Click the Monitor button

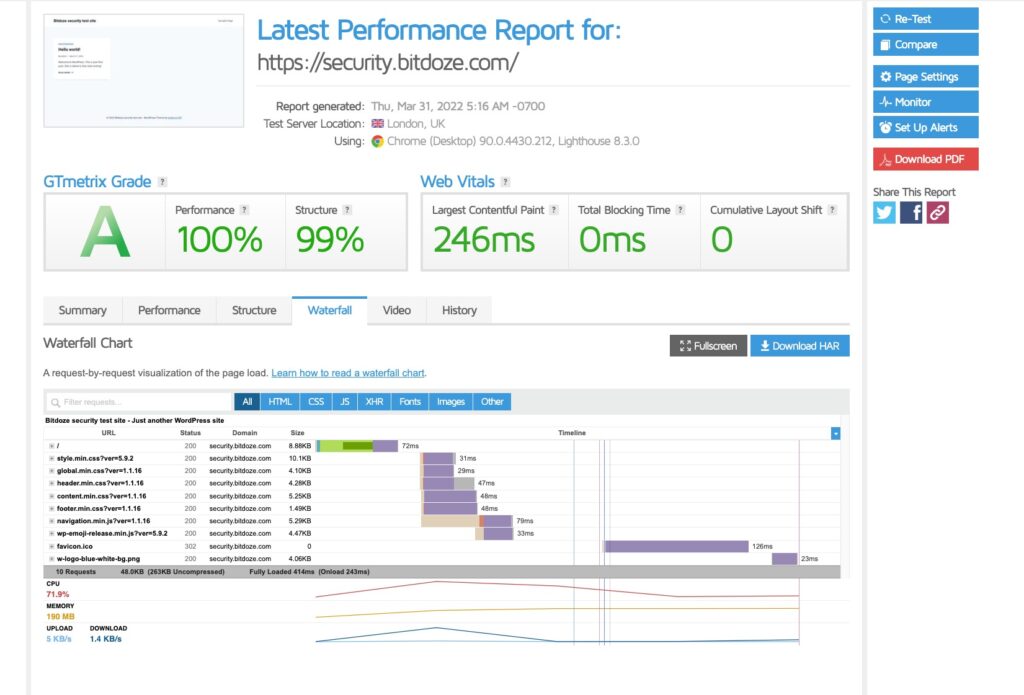click(x=925, y=102)
